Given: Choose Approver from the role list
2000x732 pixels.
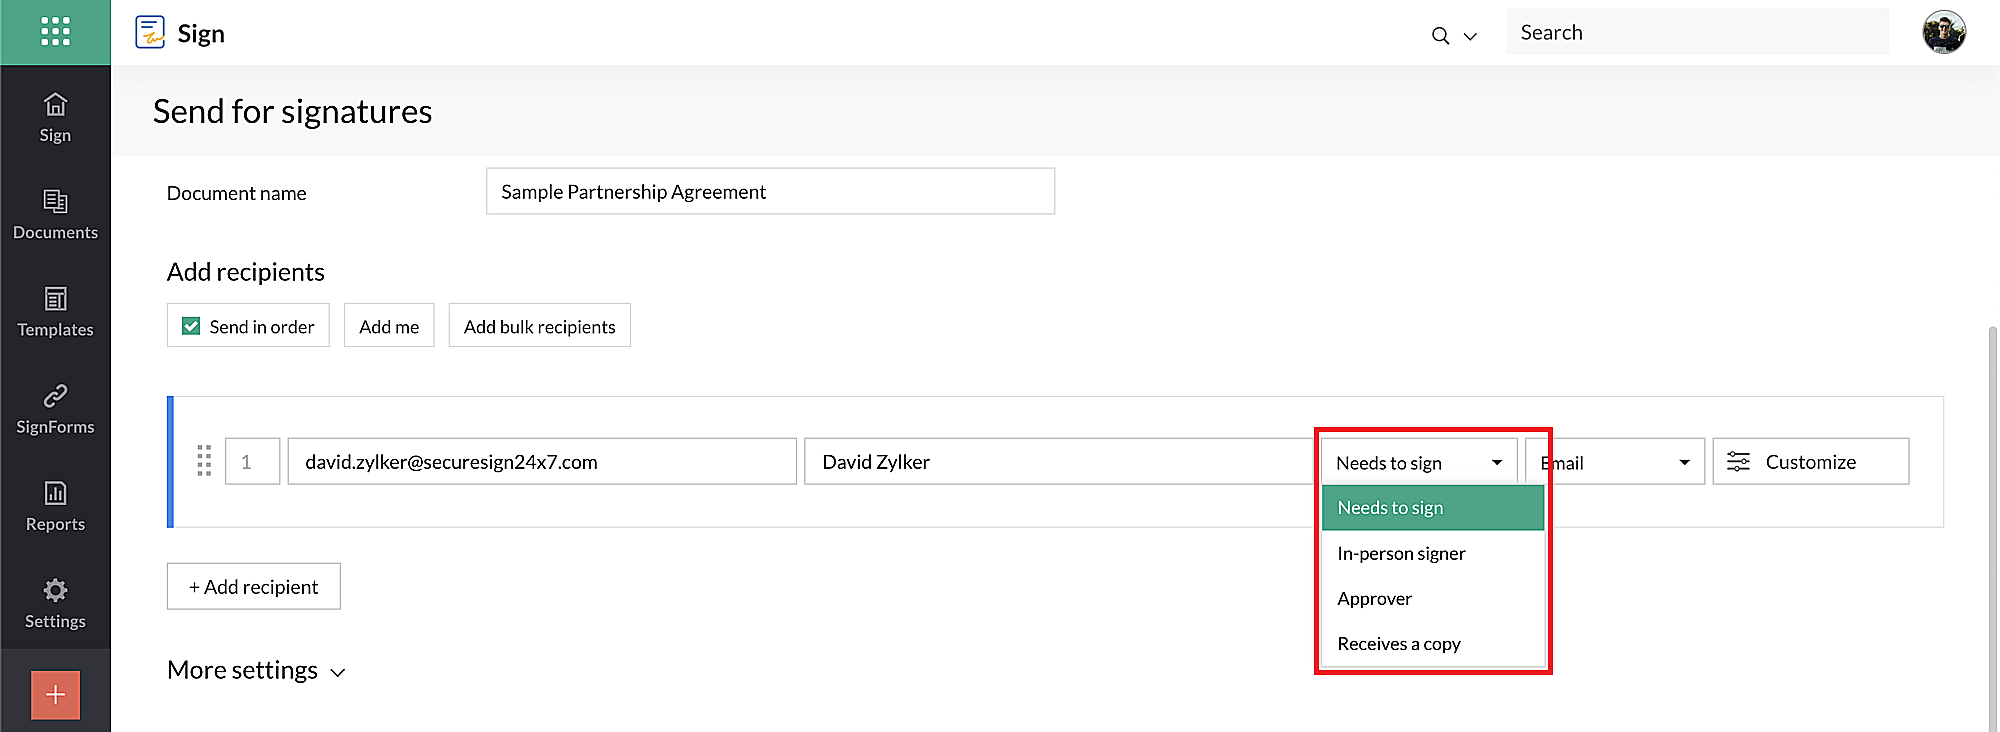Looking at the screenshot, I should pyautogui.click(x=1375, y=598).
